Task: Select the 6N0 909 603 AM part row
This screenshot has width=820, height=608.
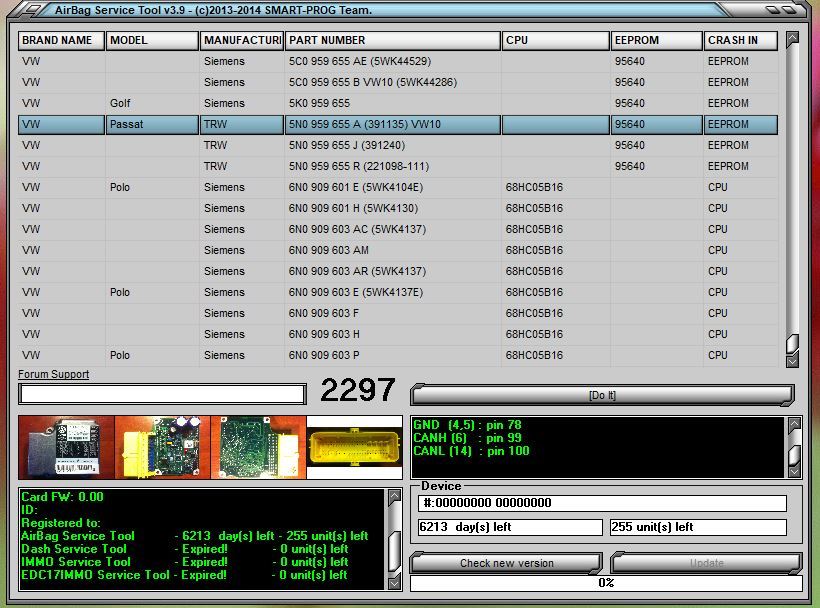Action: 398,250
